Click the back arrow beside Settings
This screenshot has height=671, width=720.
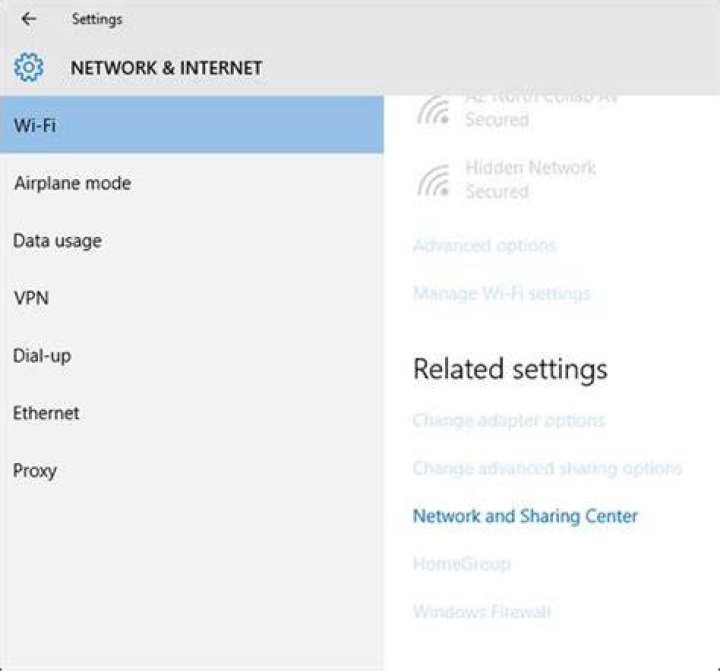tap(29, 19)
